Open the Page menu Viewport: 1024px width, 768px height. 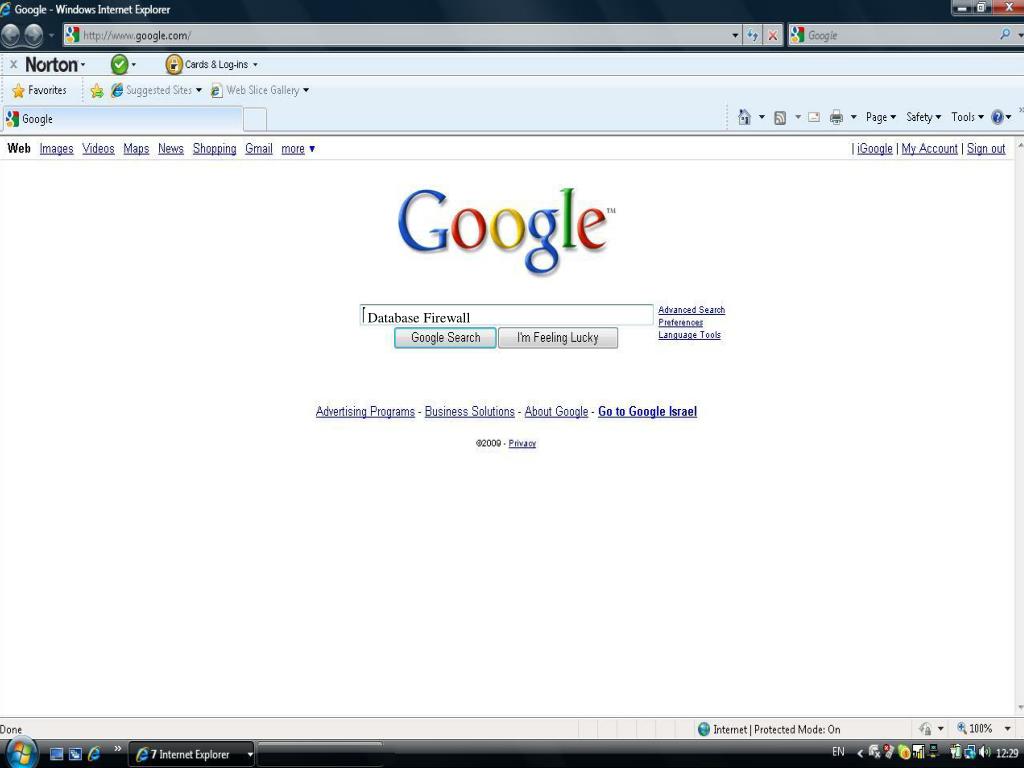(880, 117)
